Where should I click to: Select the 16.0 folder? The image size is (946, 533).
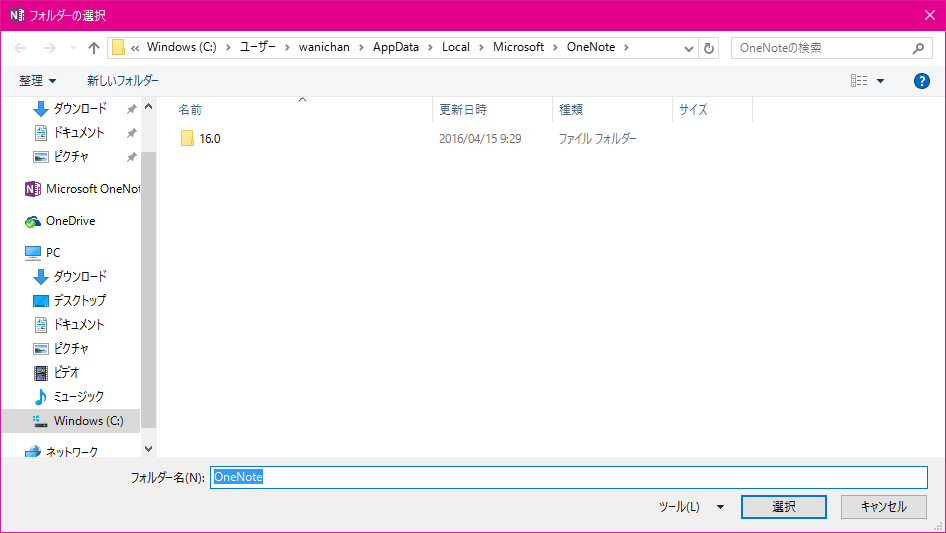[200, 139]
